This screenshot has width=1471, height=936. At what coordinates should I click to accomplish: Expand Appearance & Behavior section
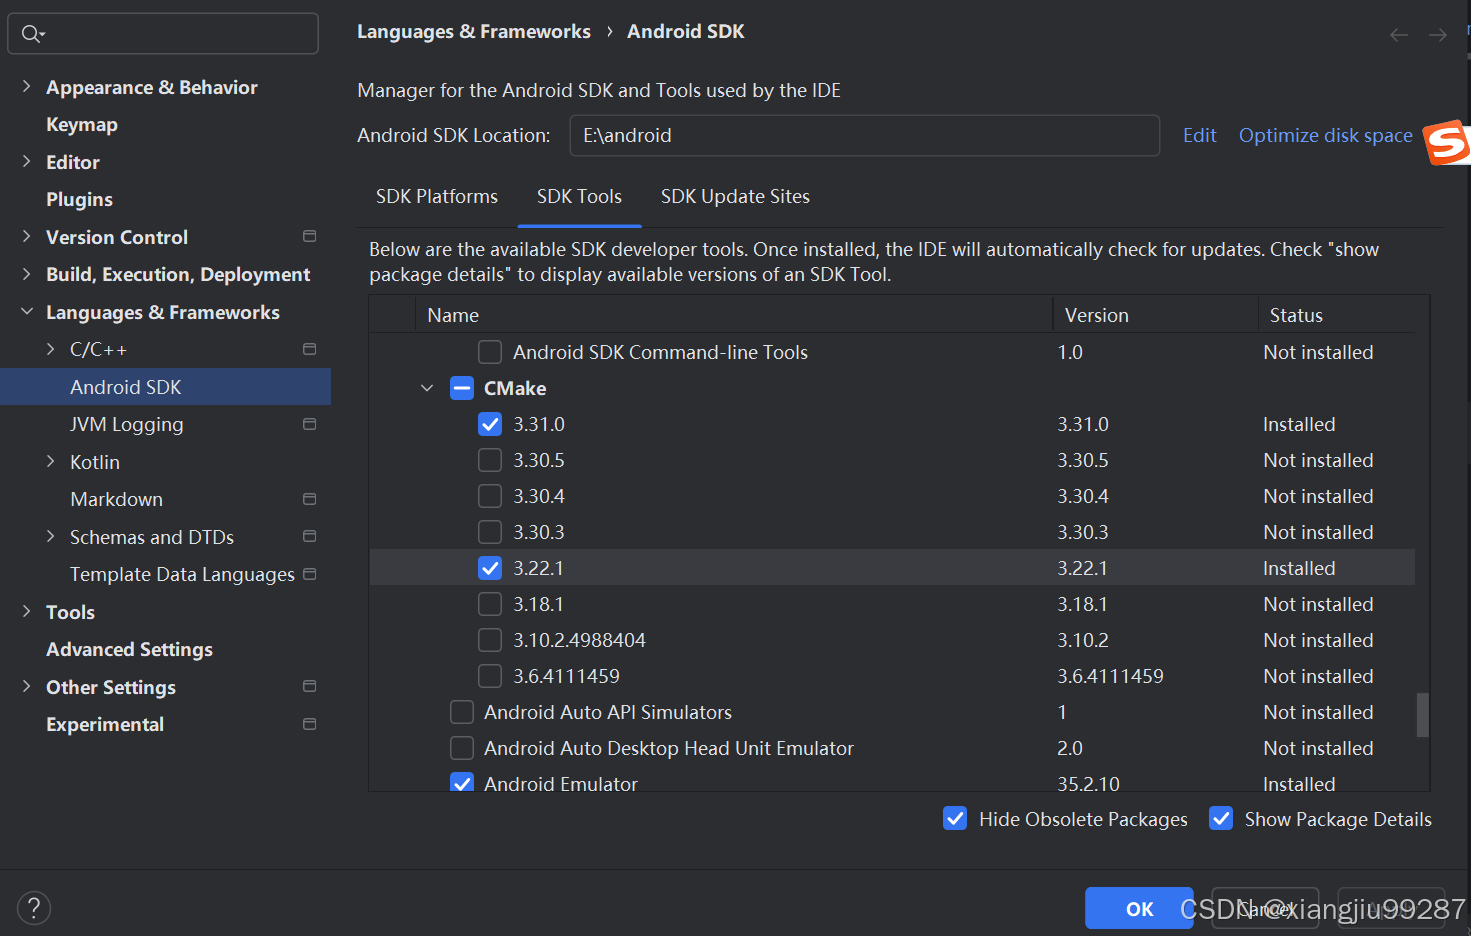point(27,87)
